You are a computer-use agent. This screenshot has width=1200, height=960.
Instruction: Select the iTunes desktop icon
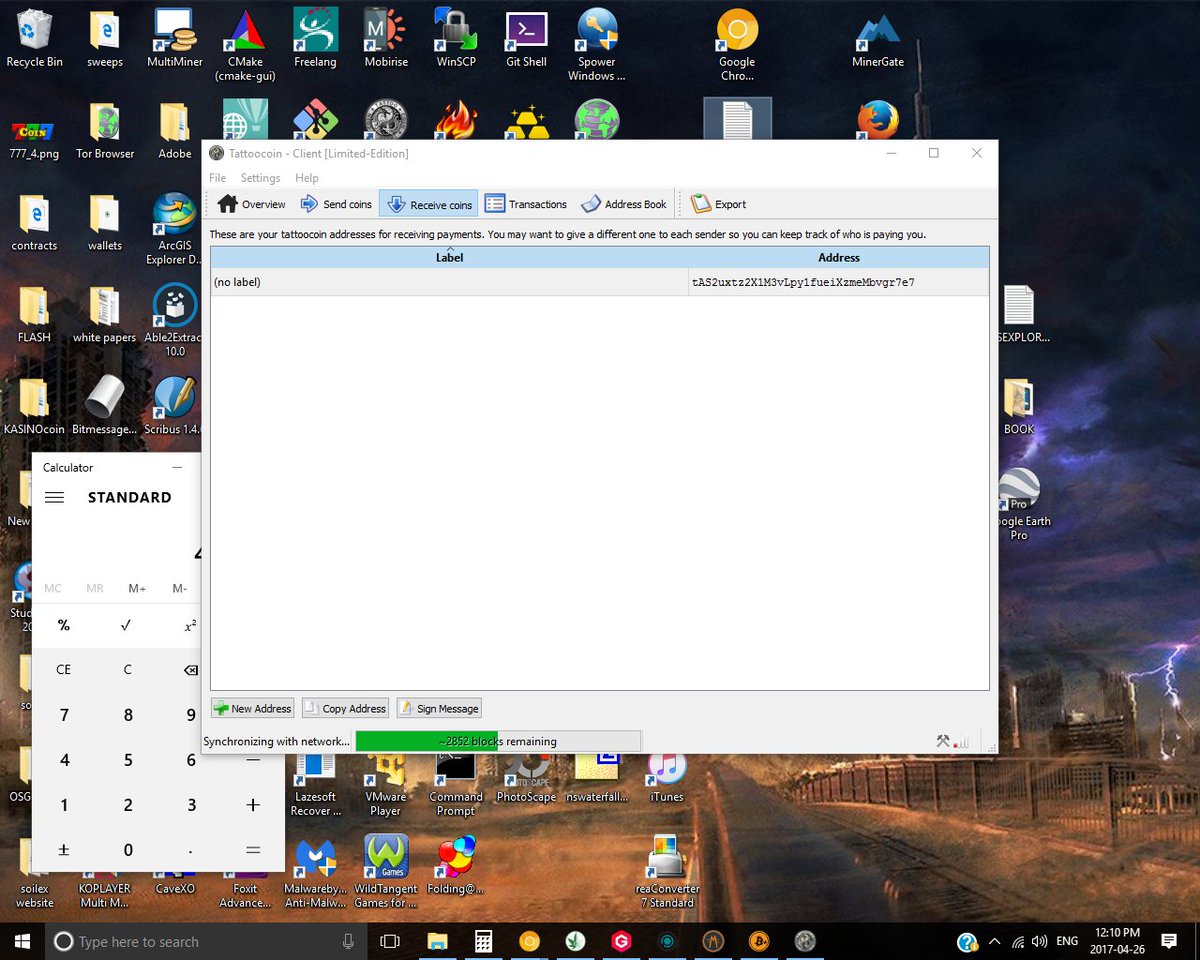[667, 778]
